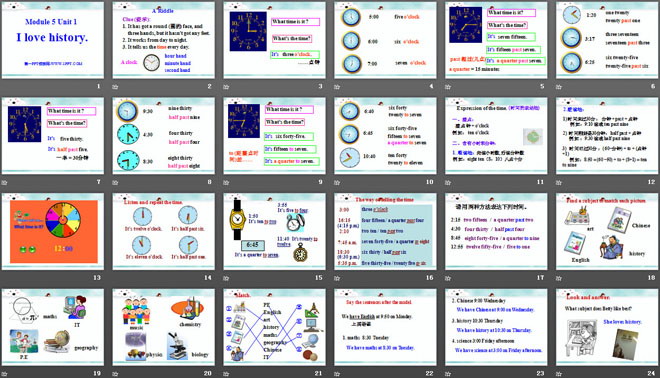The height and width of the screenshot is (378, 660).
Task: Select the 'A Riddle' slide thumbnail
Action: (163, 40)
